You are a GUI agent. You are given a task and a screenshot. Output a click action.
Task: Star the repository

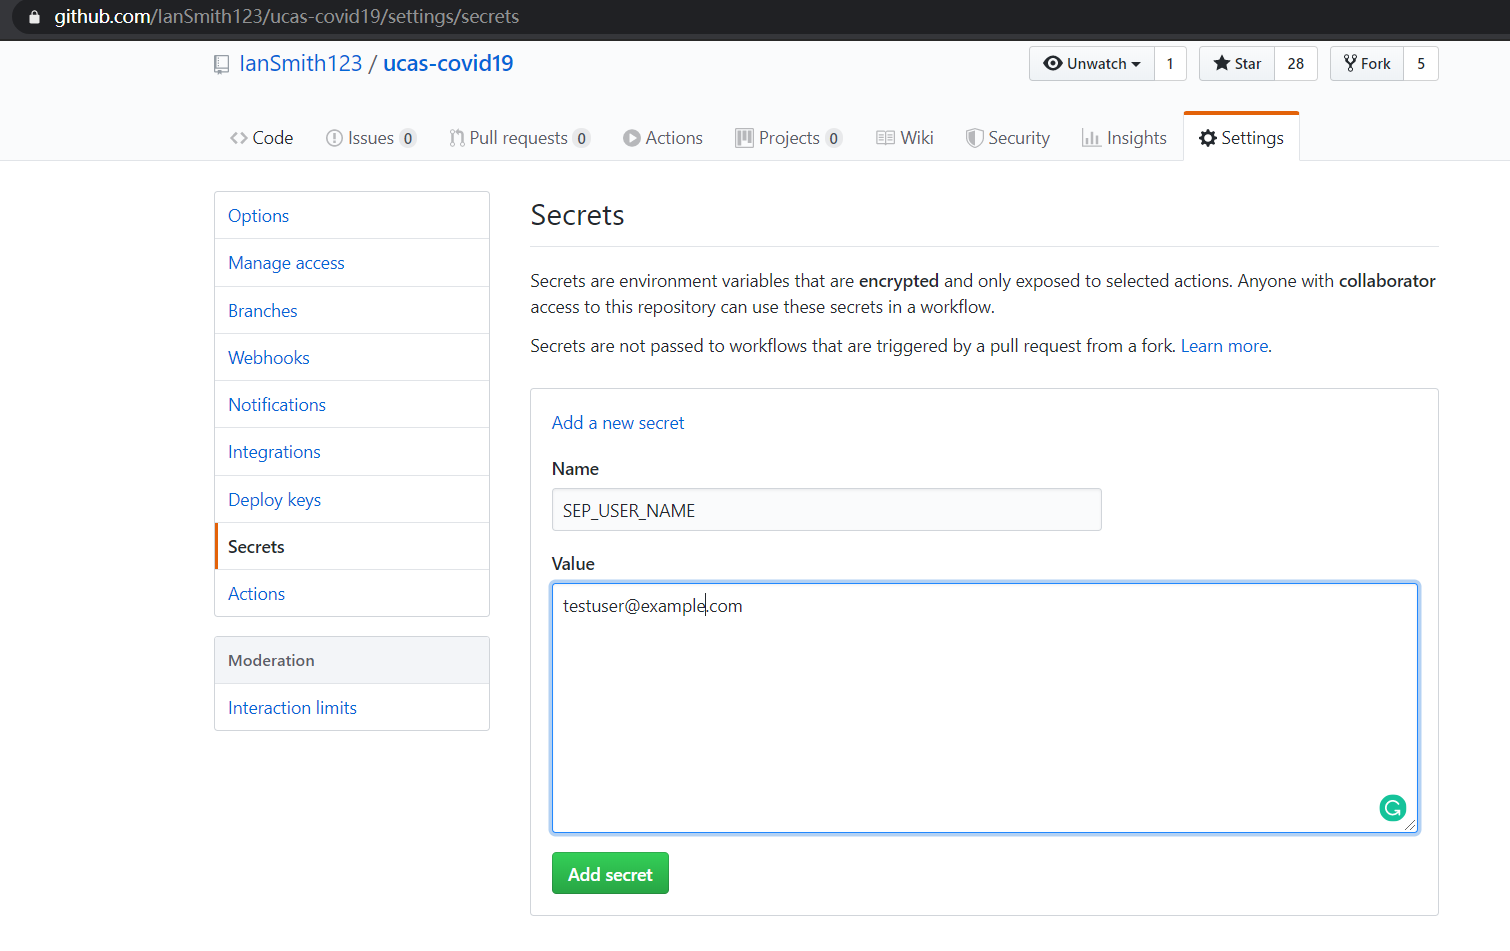(x=1237, y=63)
